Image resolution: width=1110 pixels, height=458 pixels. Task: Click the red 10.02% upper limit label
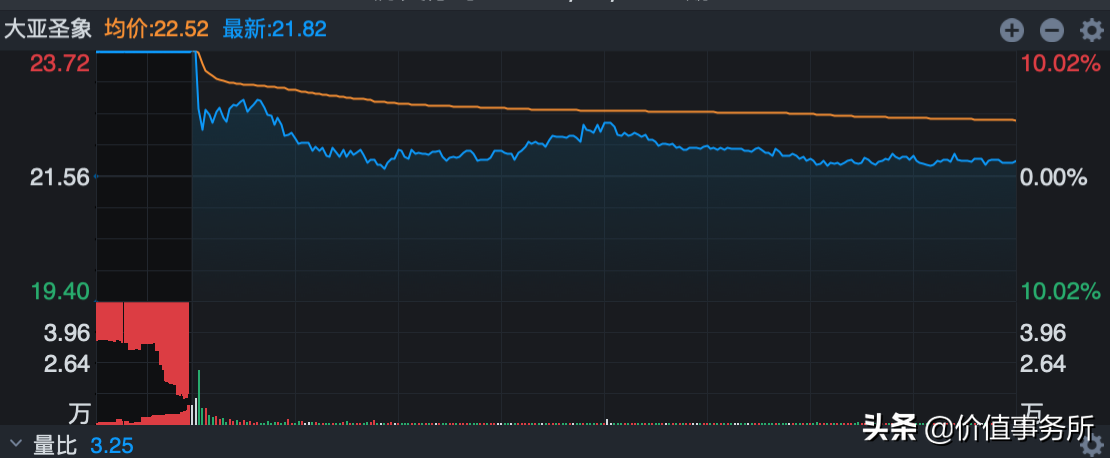1060,64
